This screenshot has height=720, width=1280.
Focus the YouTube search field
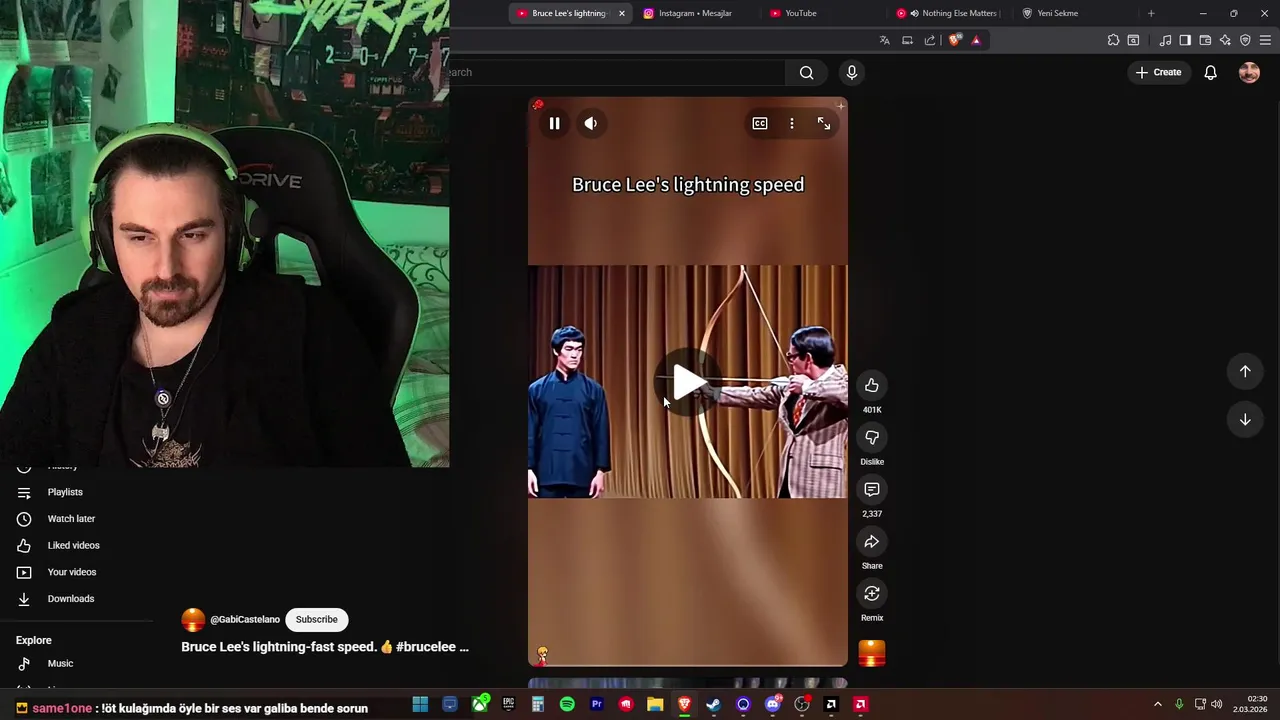617,72
